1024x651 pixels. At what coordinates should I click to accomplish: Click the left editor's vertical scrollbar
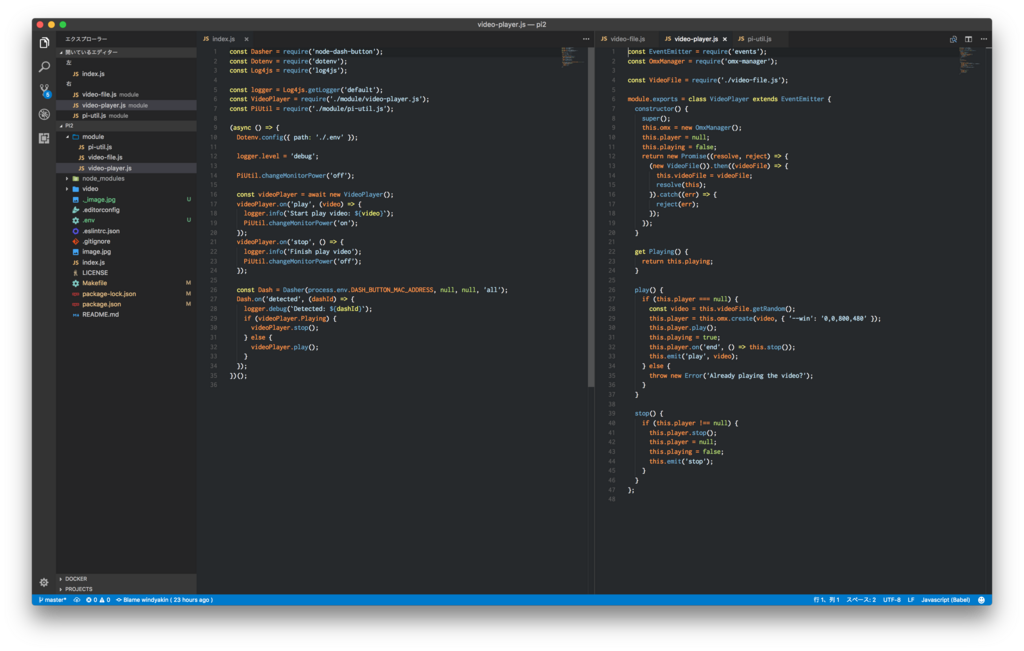pos(591,217)
